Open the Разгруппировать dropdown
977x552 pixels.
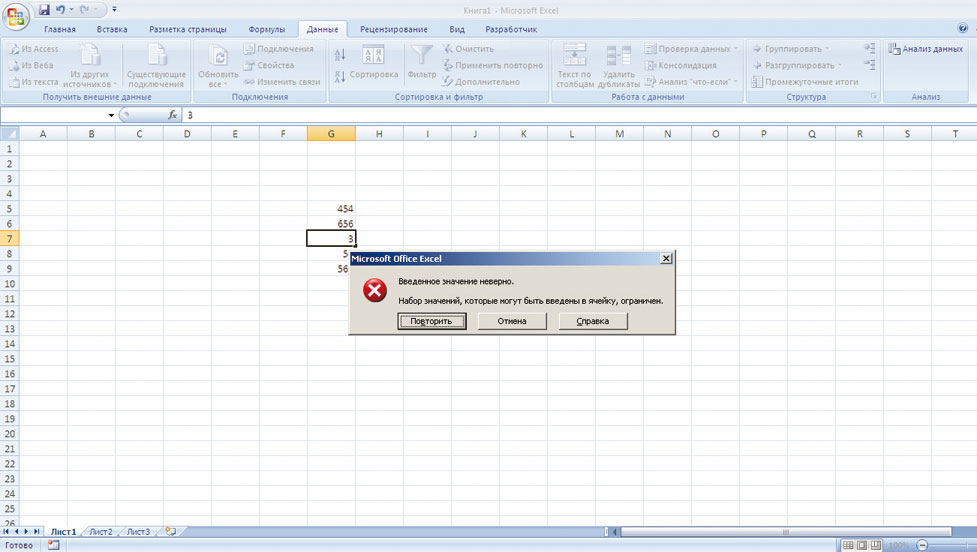(797, 65)
